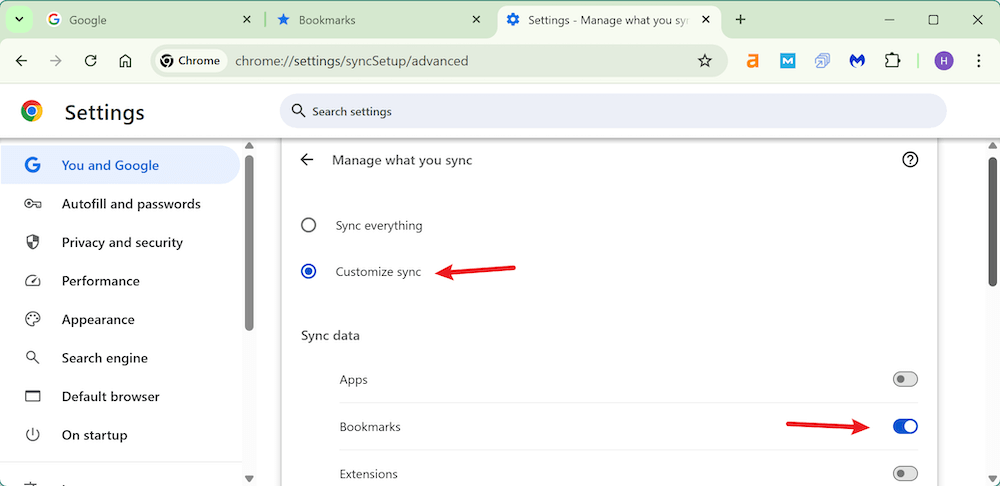The image size is (1000, 486).
Task: Reload the current page
Action: point(91,61)
